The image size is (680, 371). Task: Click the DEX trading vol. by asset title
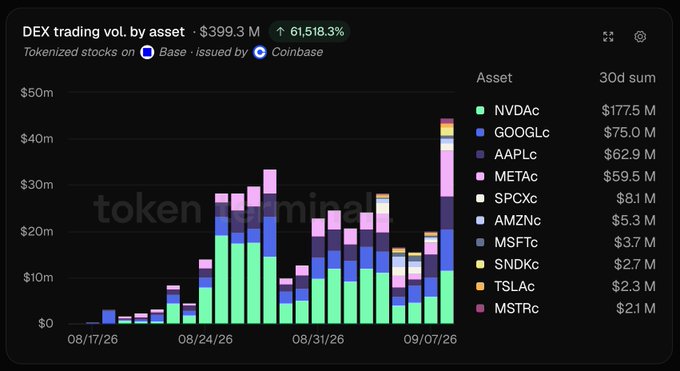coord(104,32)
